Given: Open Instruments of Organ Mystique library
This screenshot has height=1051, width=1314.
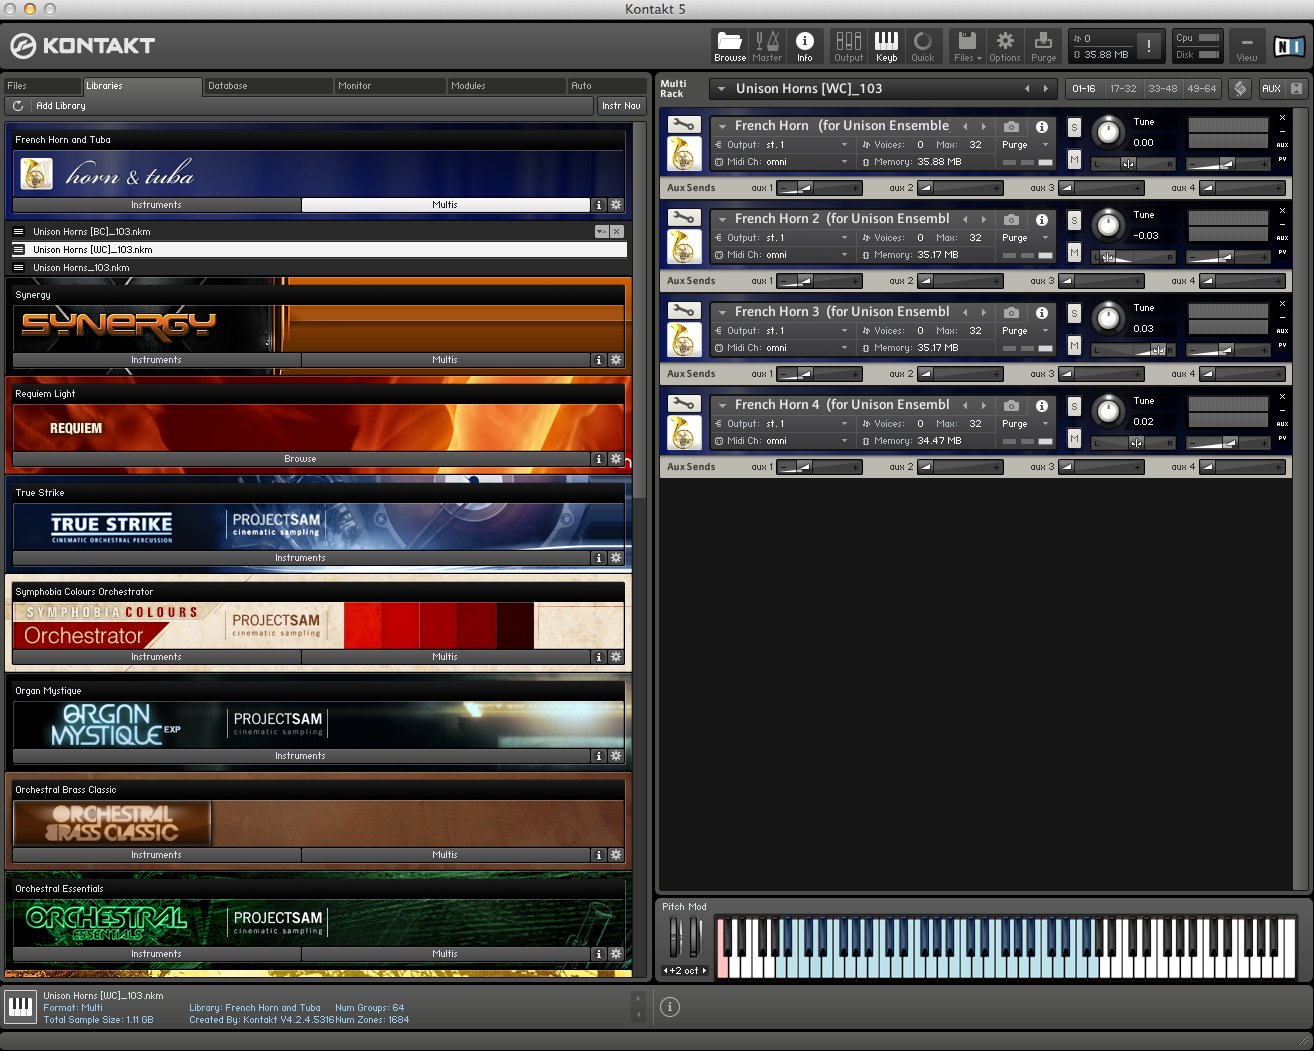Looking at the screenshot, I should (x=300, y=756).
